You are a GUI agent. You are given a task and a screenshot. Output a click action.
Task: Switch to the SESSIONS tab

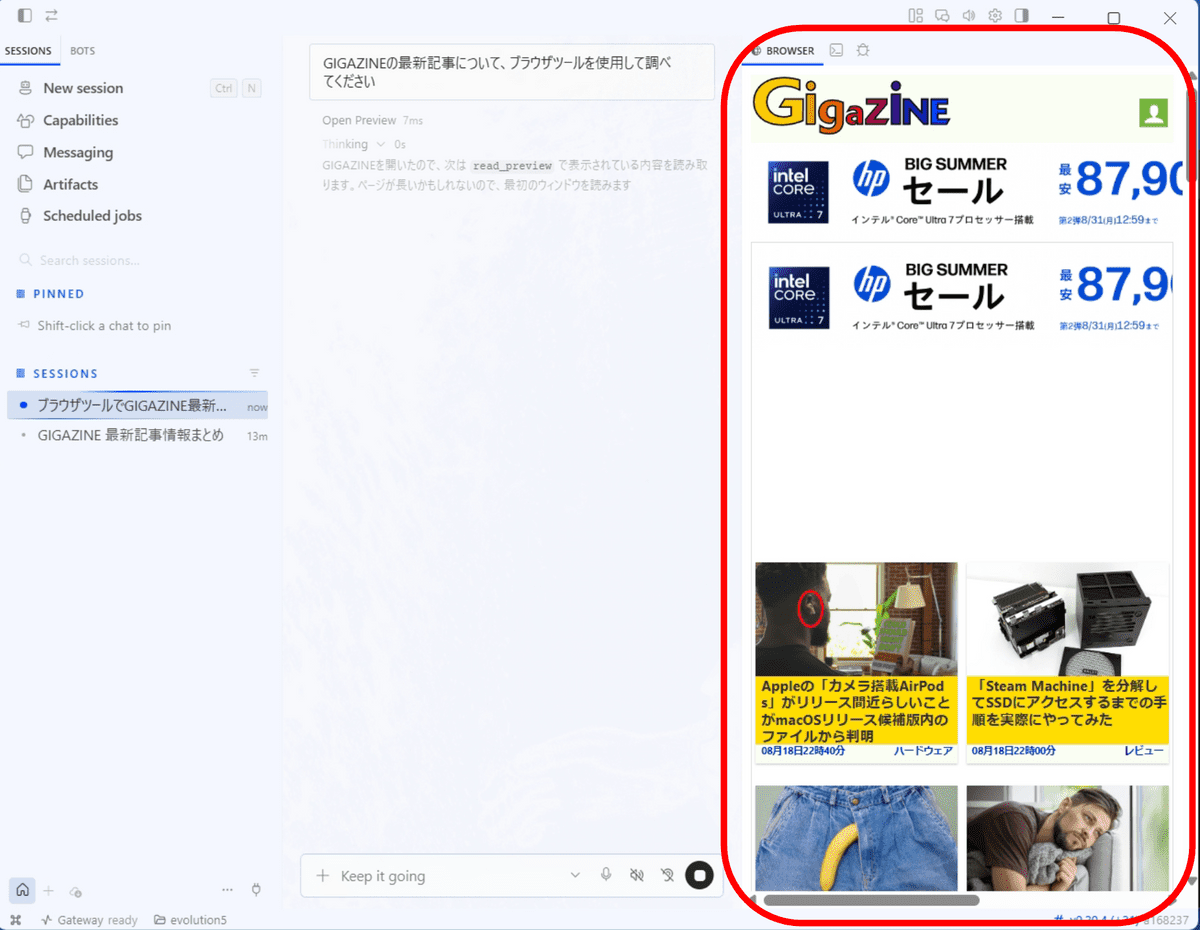(x=28, y=51)
